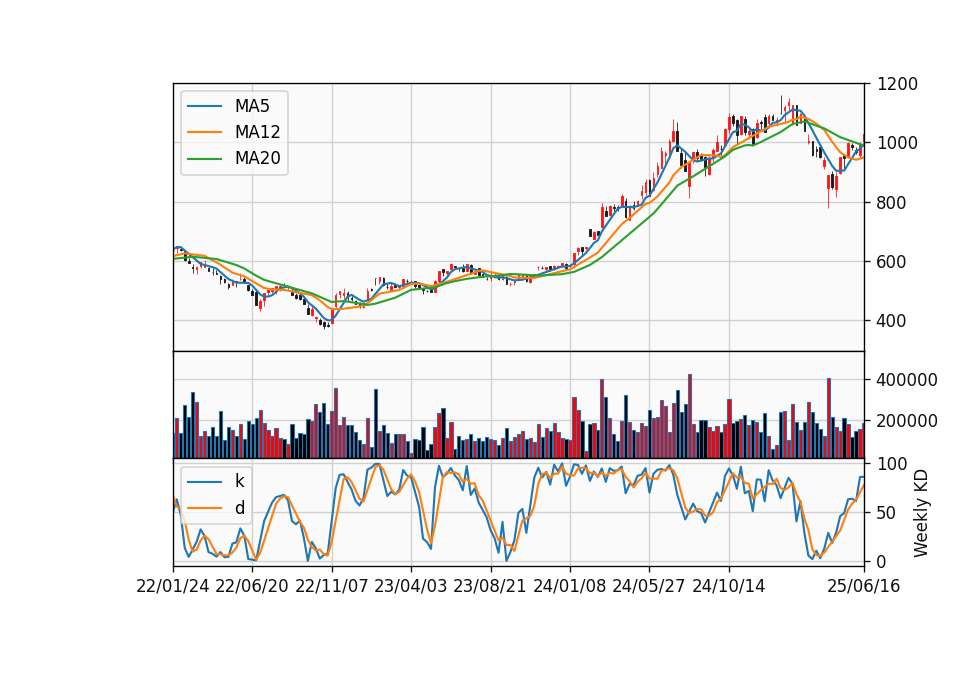Click the 200000 volume axis label
The height and width of the screenshot is (690, 960).
pos(907,421)
